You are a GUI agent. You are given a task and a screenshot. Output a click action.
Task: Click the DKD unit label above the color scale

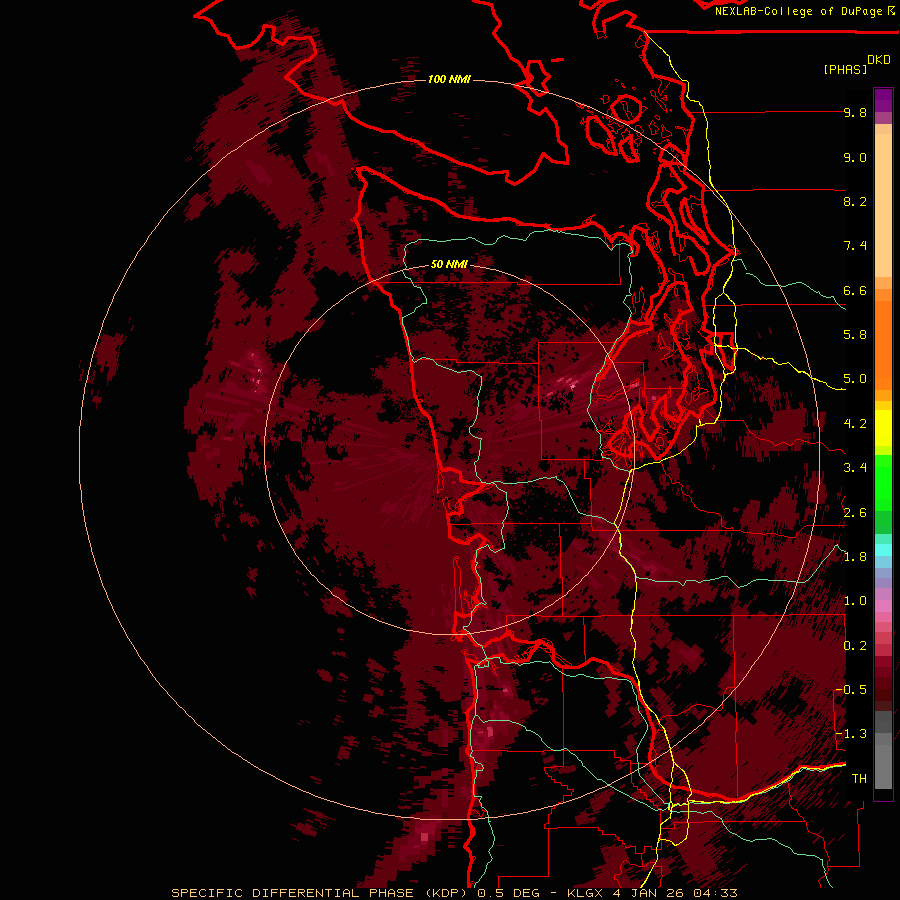[x=879, y=60]
